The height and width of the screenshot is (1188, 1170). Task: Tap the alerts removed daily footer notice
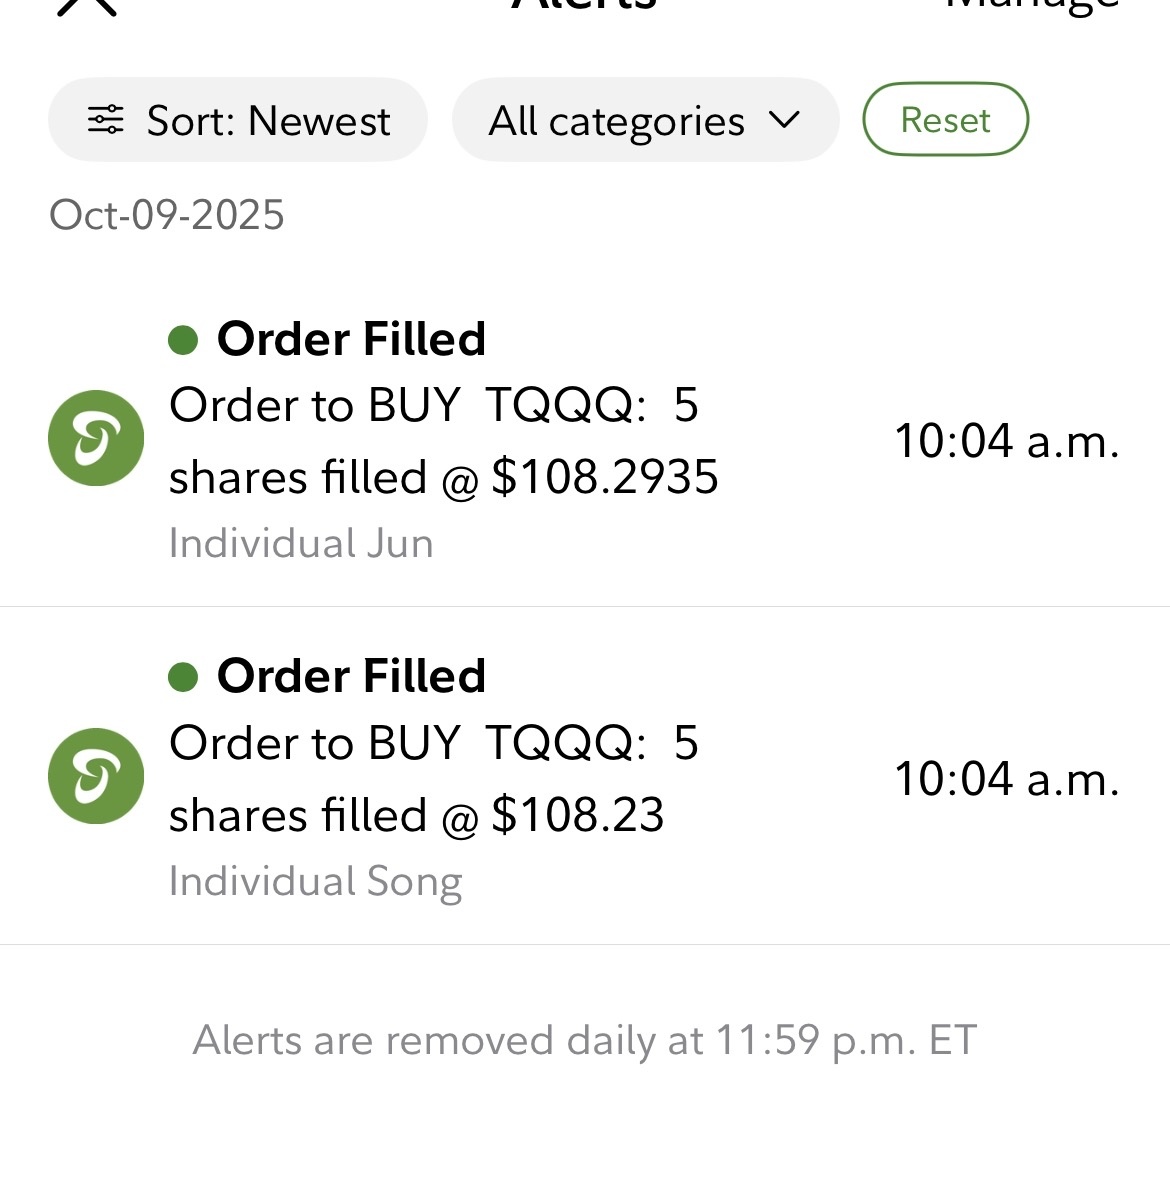tap(584, 1040)
